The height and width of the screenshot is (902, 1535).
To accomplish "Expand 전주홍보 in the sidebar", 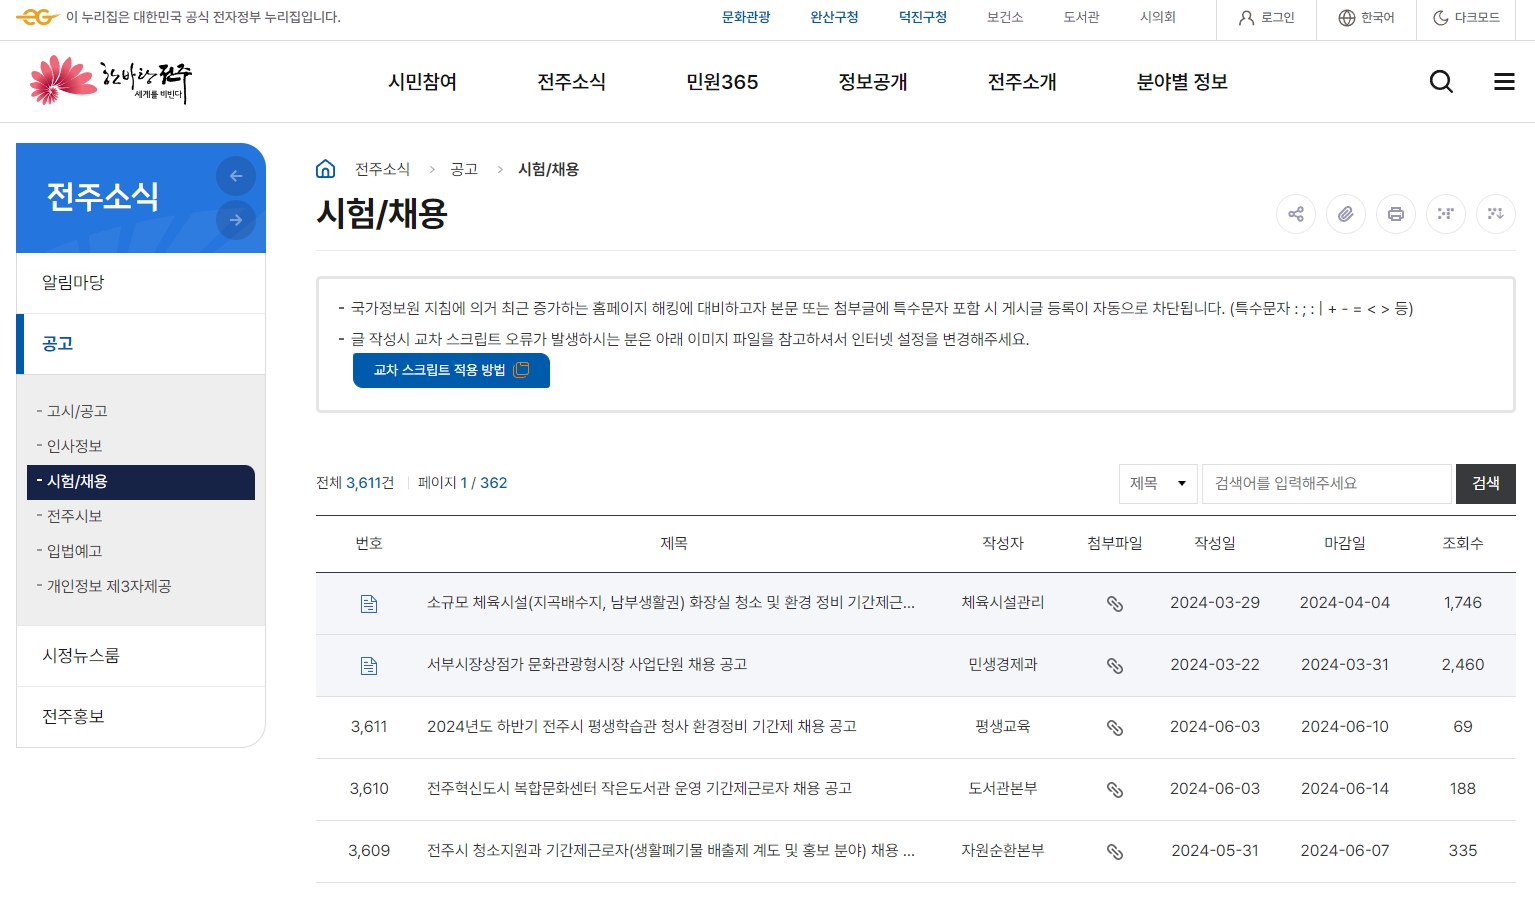I will (141, 717).
